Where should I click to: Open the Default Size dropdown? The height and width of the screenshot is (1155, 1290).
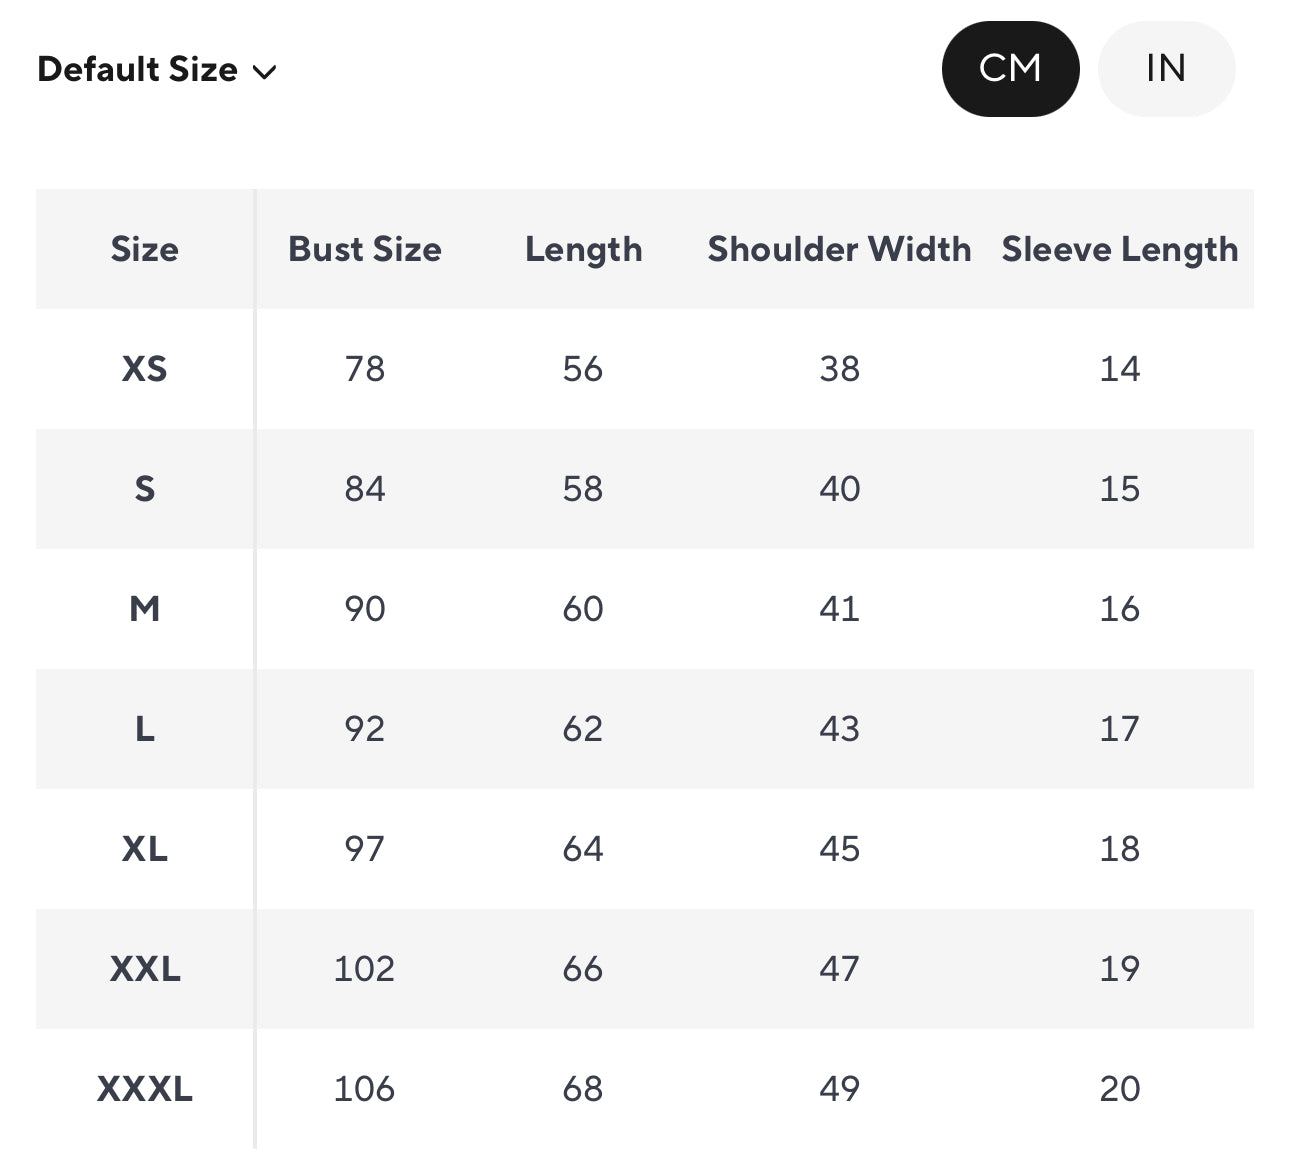(157, 70)
